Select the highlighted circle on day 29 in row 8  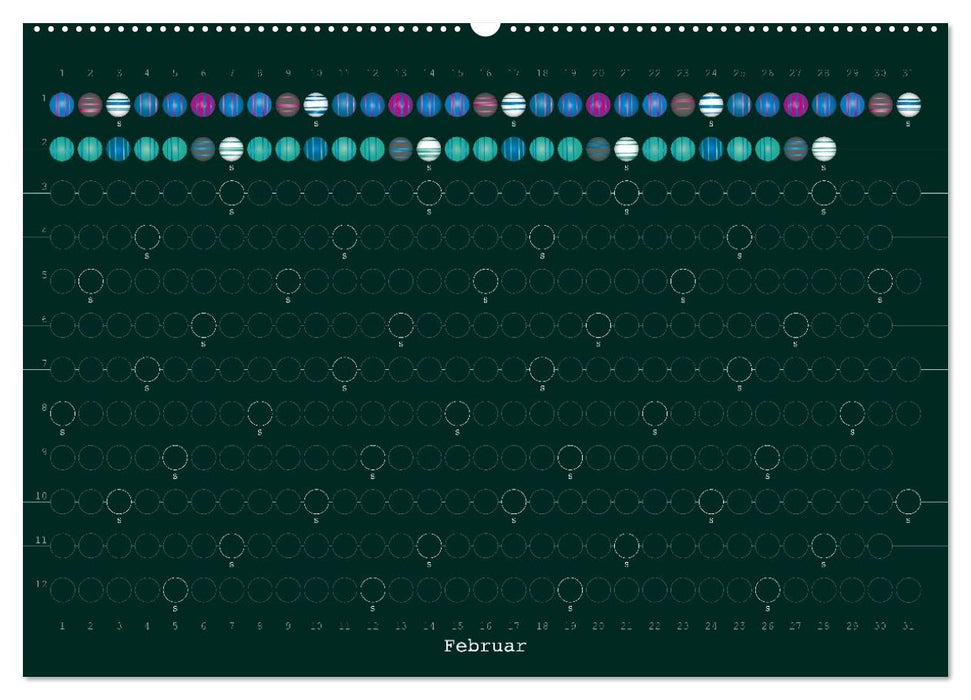(852, 414)
